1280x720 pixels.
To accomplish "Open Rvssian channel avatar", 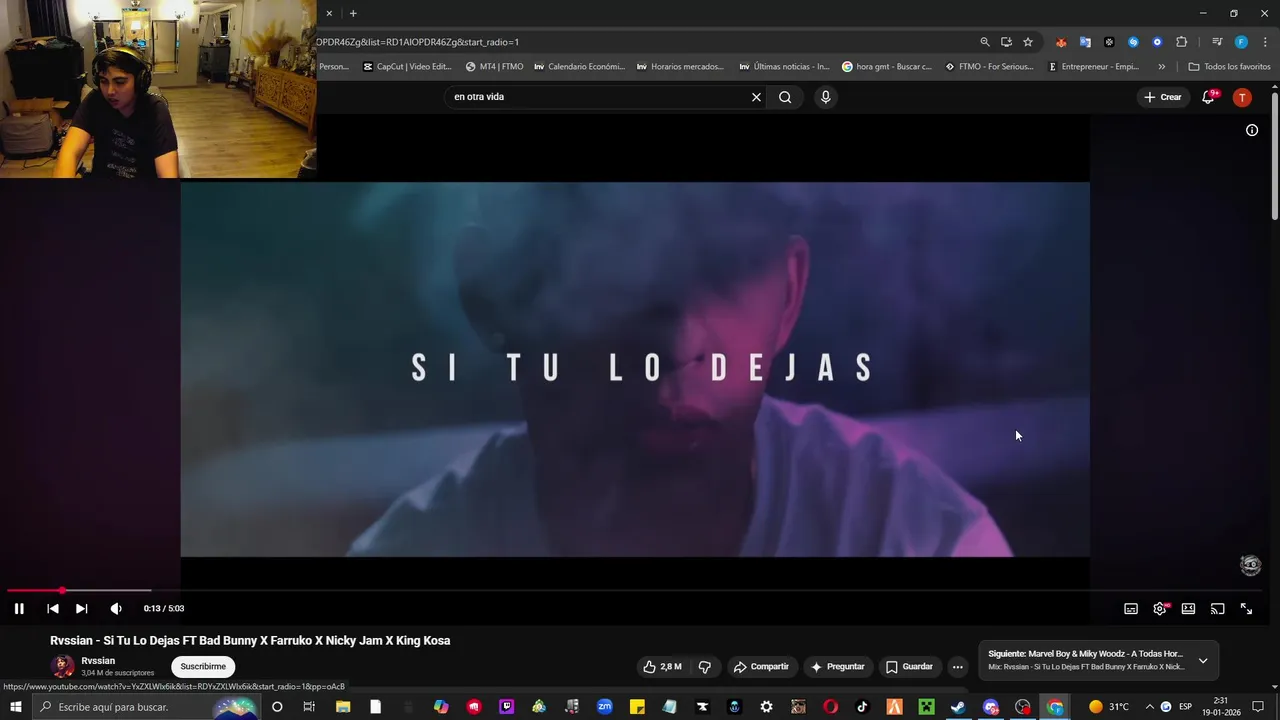I will pyautogui.click(x=62, y=666).
